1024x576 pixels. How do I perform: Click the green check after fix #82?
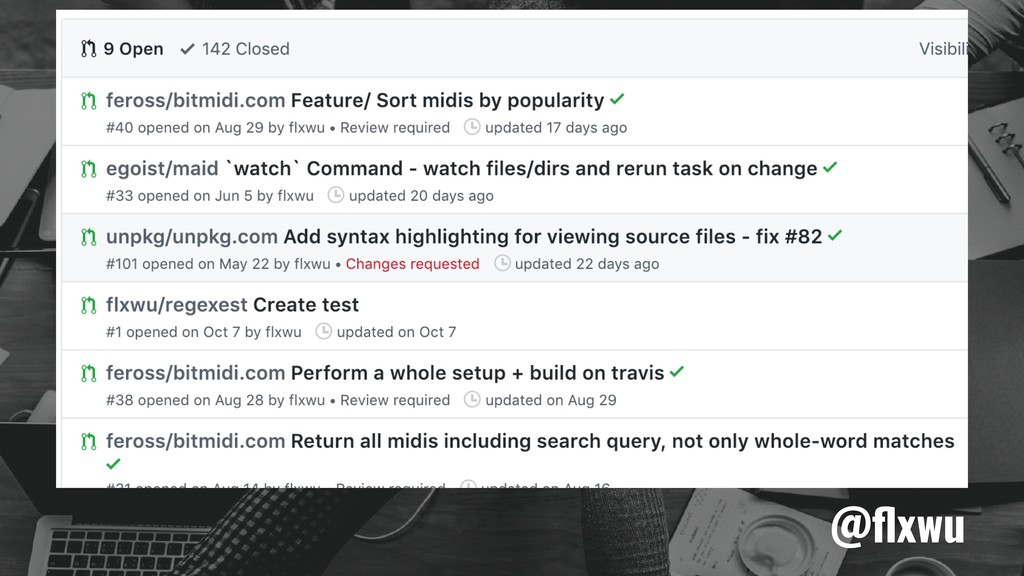835,235
